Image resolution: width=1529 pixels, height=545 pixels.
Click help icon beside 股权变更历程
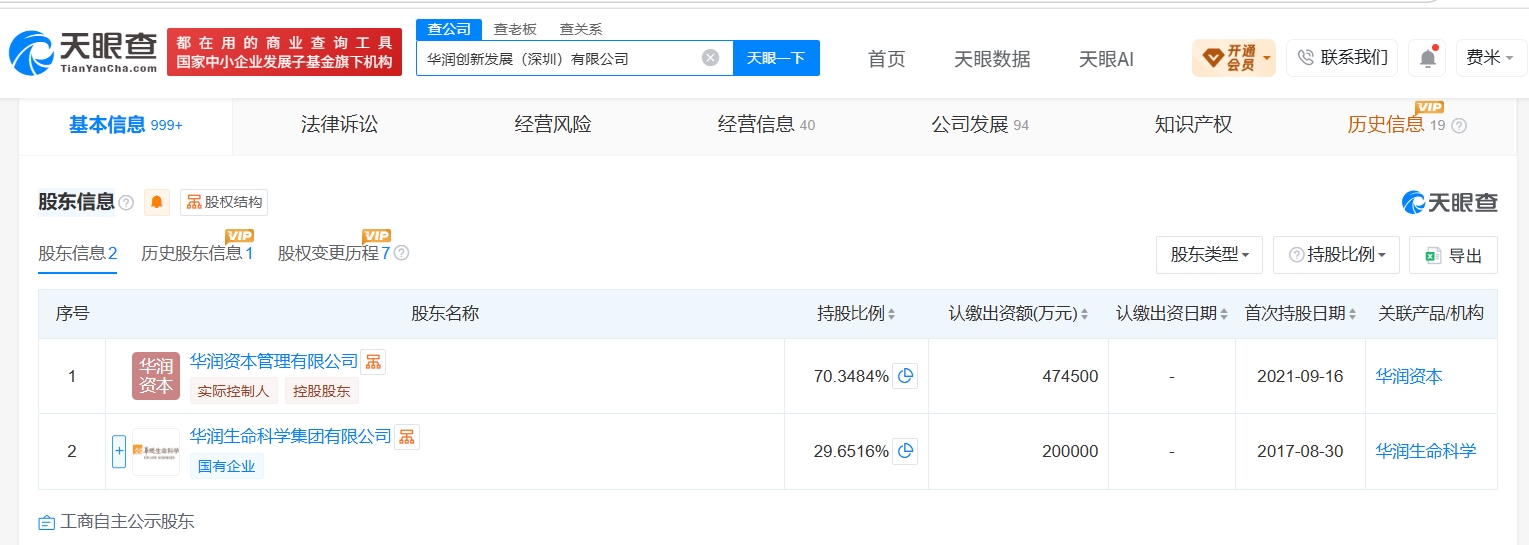point(402,253)
